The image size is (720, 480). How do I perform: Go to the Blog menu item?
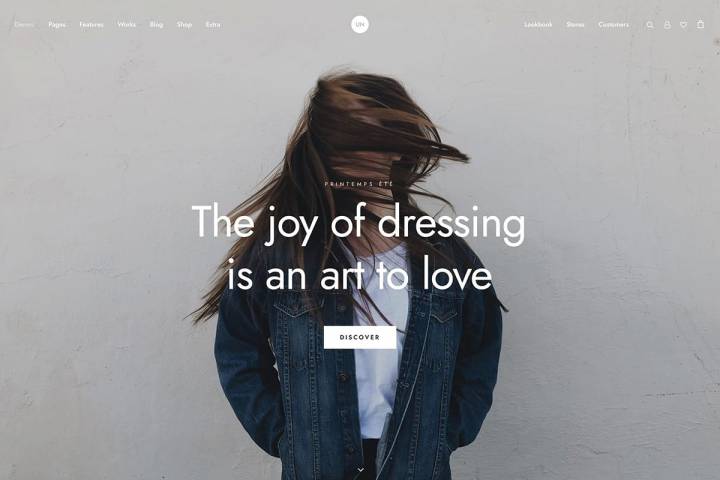156,25
